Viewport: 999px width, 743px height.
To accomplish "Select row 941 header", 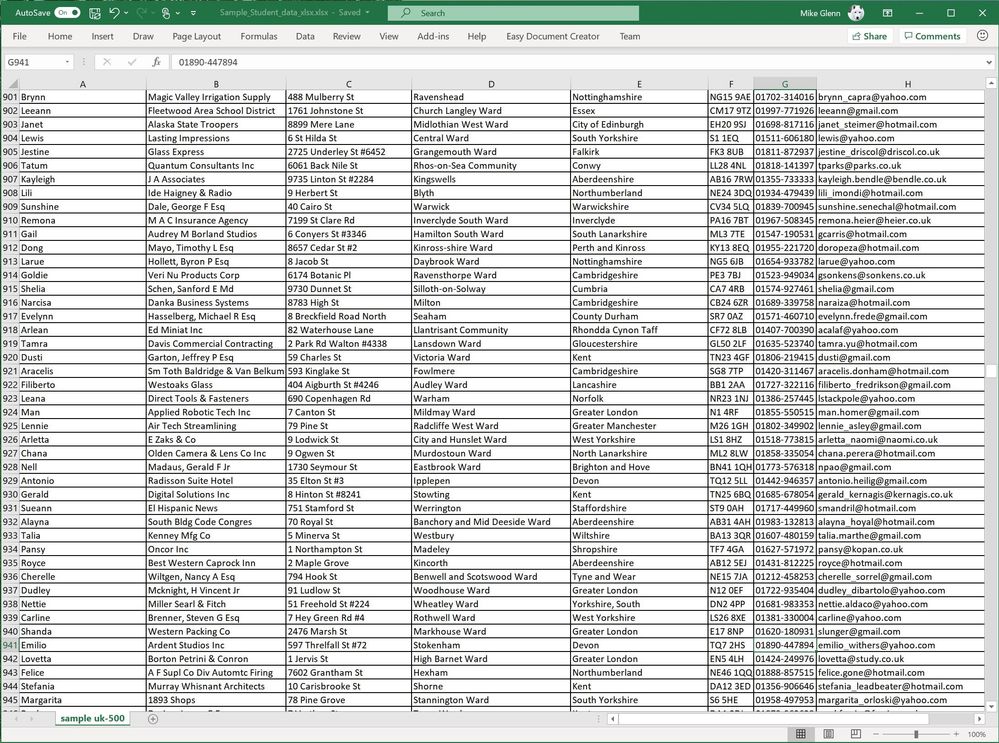I will pos(10,645).
